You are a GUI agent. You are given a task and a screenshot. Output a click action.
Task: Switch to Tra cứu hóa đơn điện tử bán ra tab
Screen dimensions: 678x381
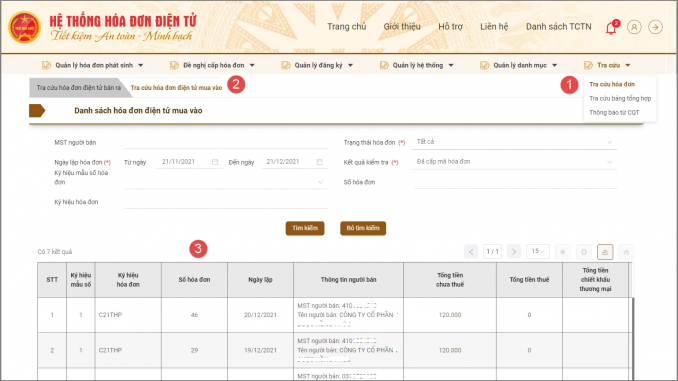(78, 88)
